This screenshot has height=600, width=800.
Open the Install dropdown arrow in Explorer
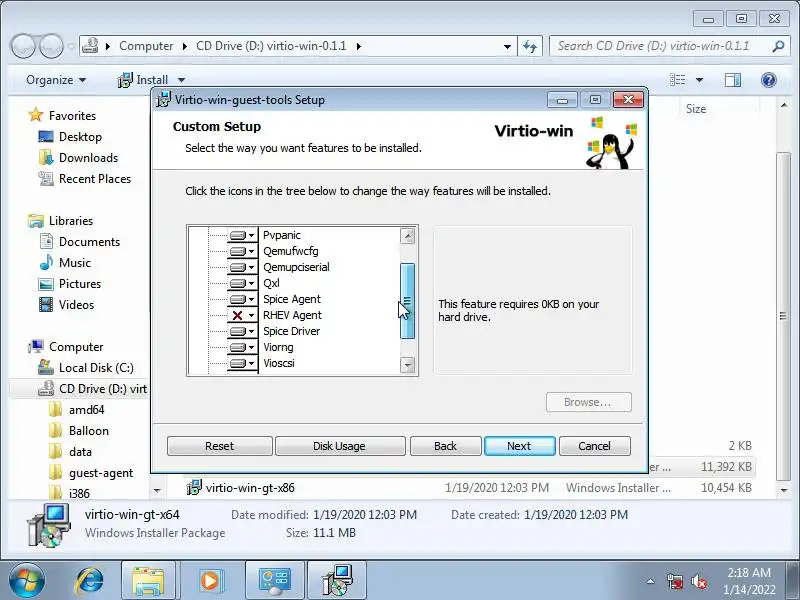pyautogui.click(x=181, y=80)
